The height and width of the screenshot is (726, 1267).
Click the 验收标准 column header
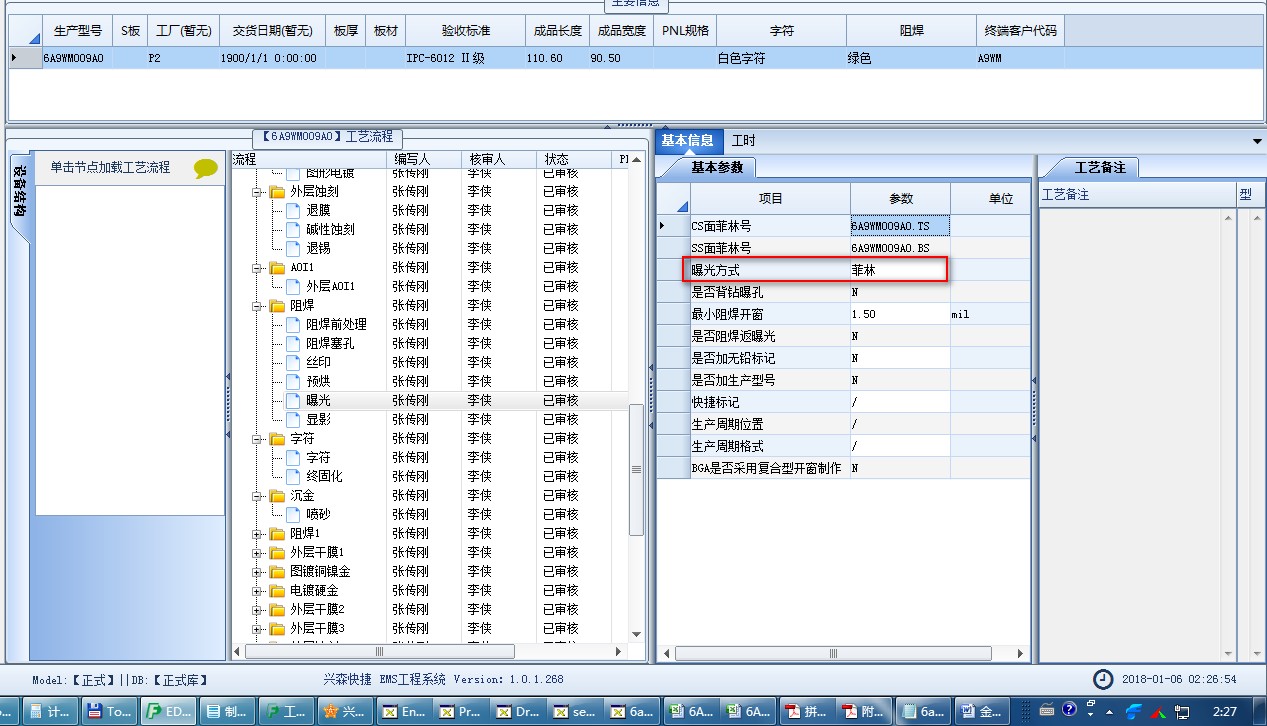464,31
